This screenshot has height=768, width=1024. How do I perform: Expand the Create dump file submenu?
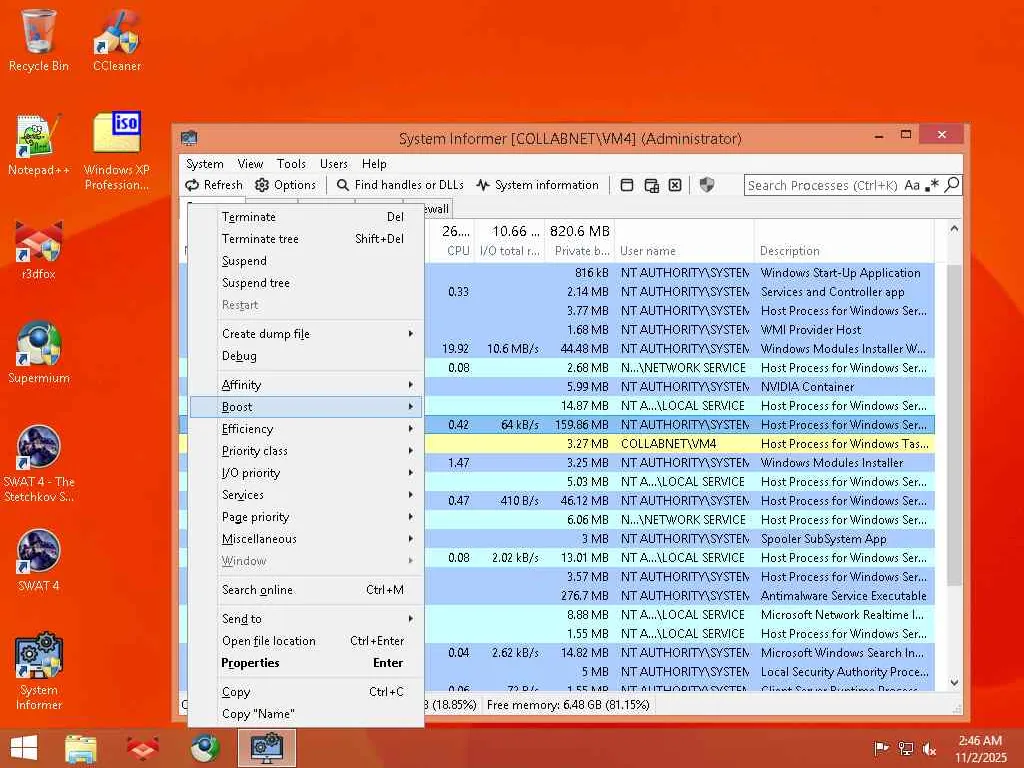pos(306,334)
